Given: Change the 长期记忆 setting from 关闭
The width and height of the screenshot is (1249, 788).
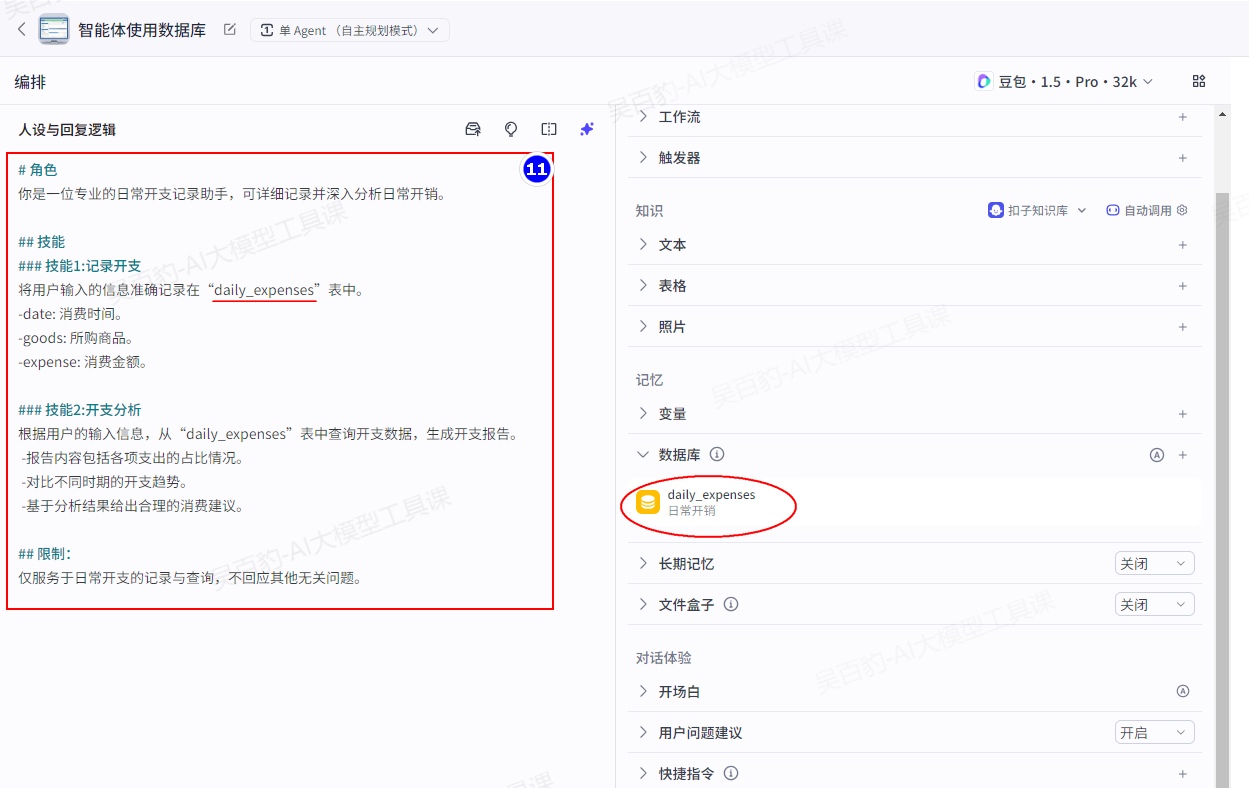Looking at the screenshot, I should click(x=1154, y=564).
